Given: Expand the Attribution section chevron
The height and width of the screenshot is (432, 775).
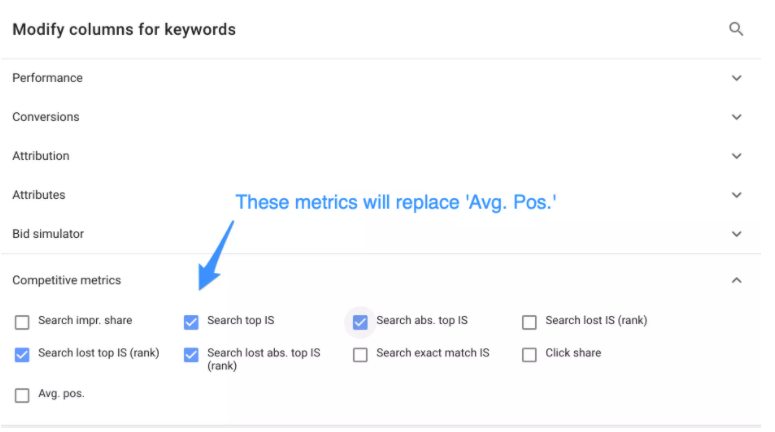Looking at the screenshot, I should pos(737,156).
